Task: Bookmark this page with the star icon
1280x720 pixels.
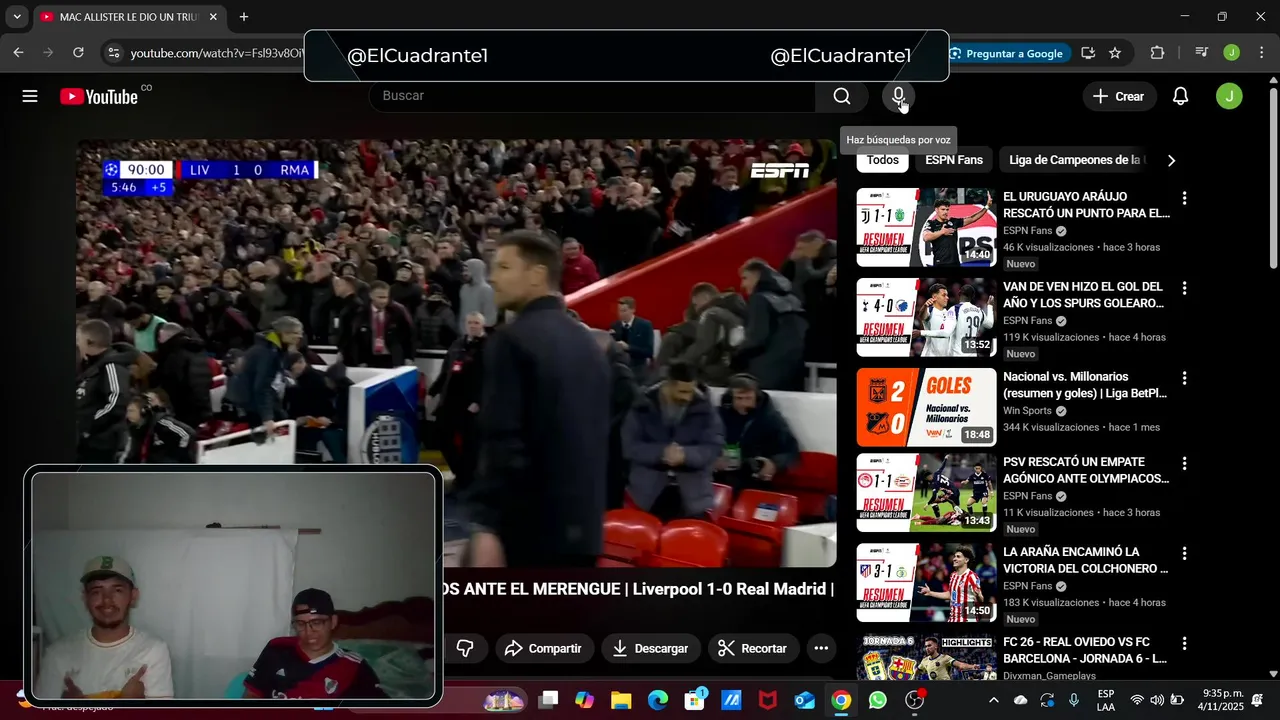Action: [x=1115, y=53]
